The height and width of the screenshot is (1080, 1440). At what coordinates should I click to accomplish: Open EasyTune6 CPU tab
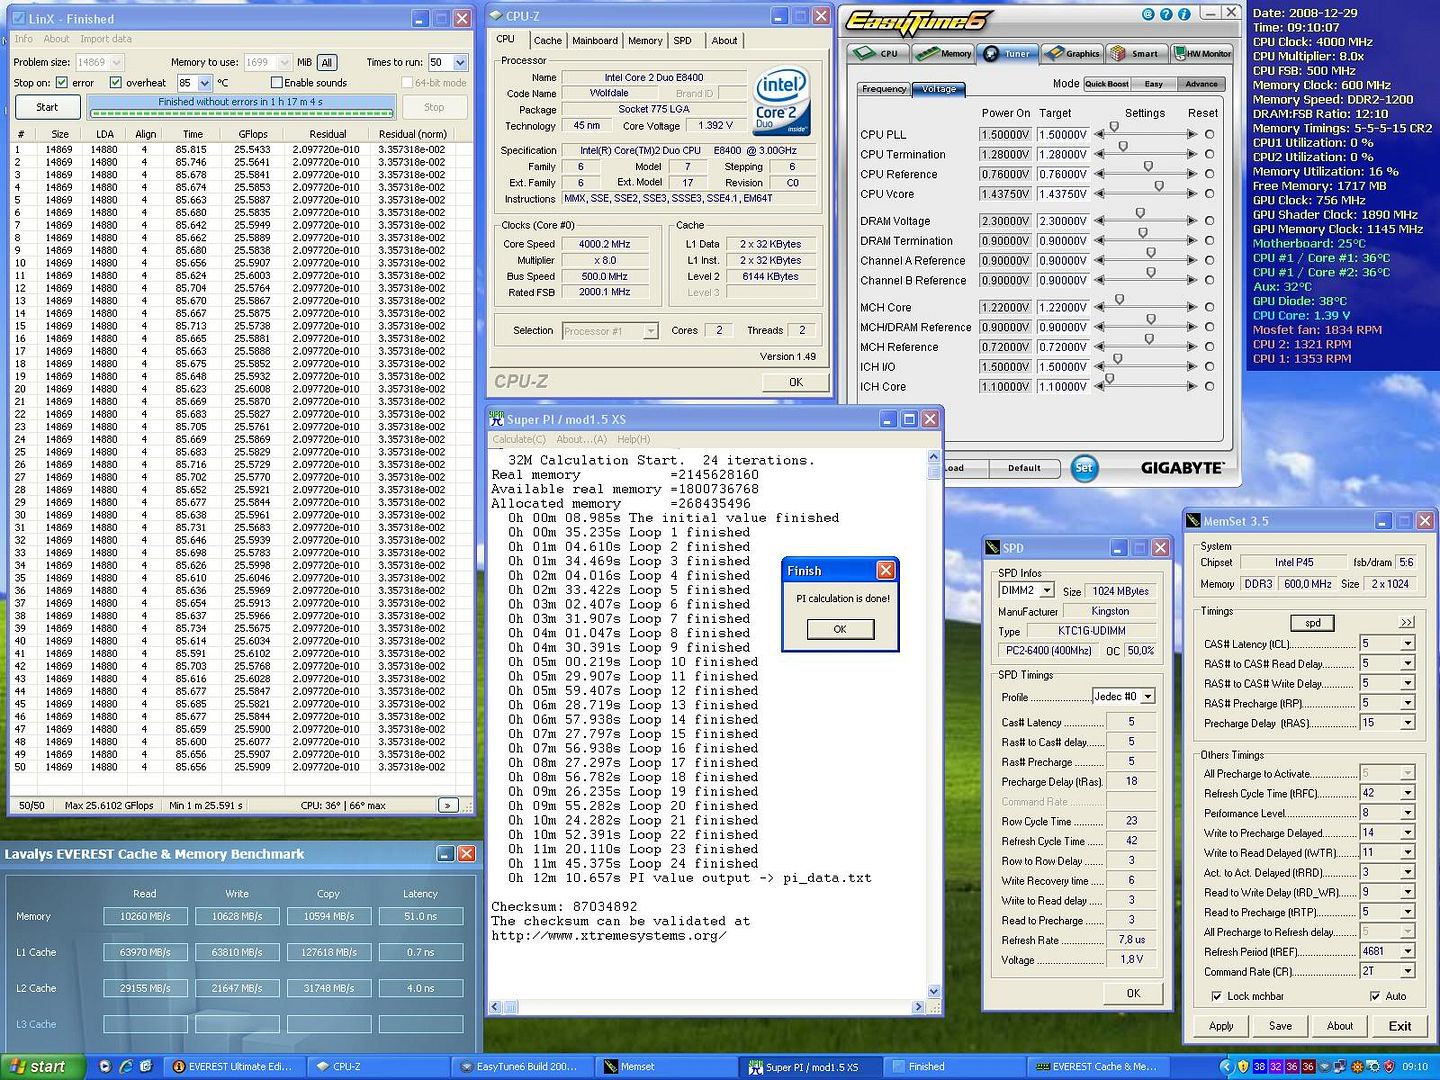pos(879,53)
